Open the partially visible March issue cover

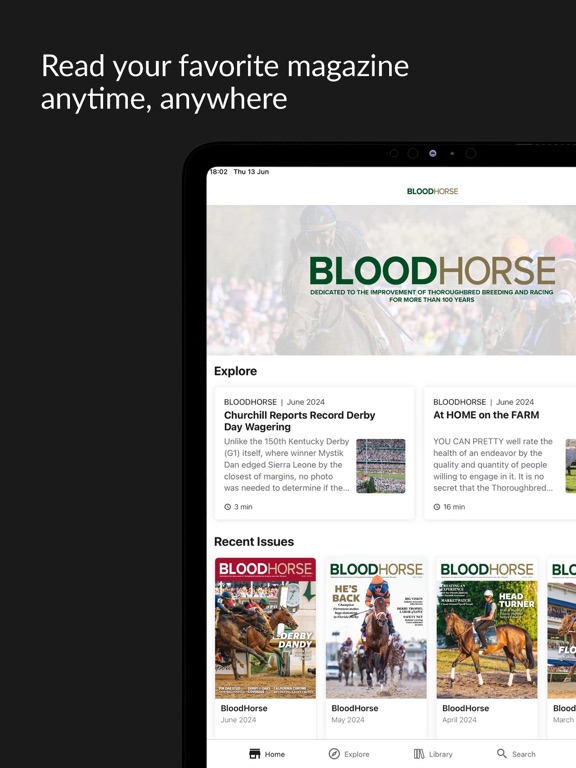(x=562, y=628)
